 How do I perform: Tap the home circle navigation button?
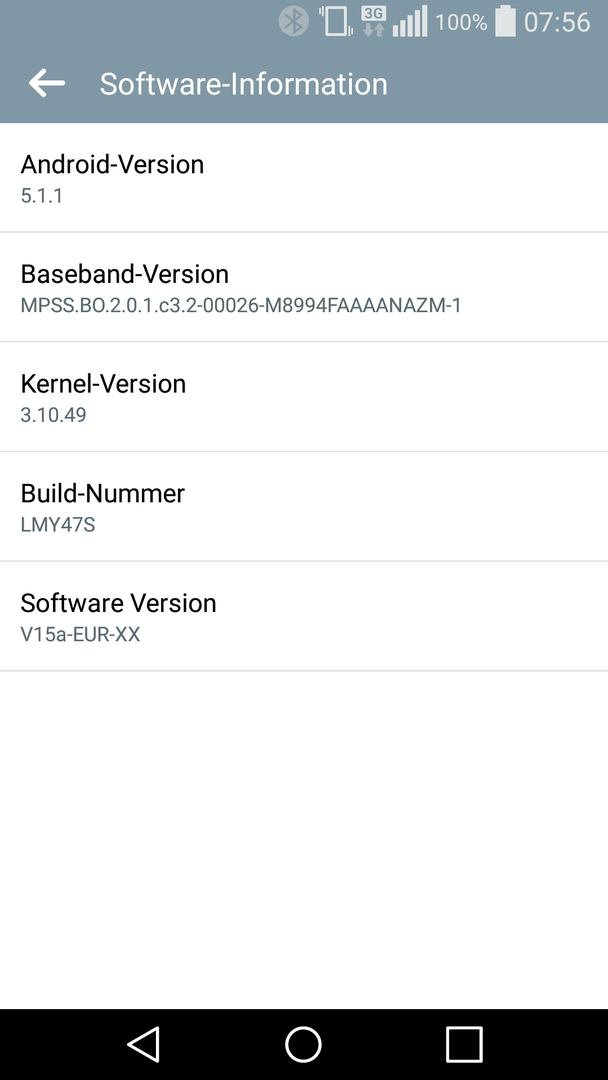point(304,1044)
